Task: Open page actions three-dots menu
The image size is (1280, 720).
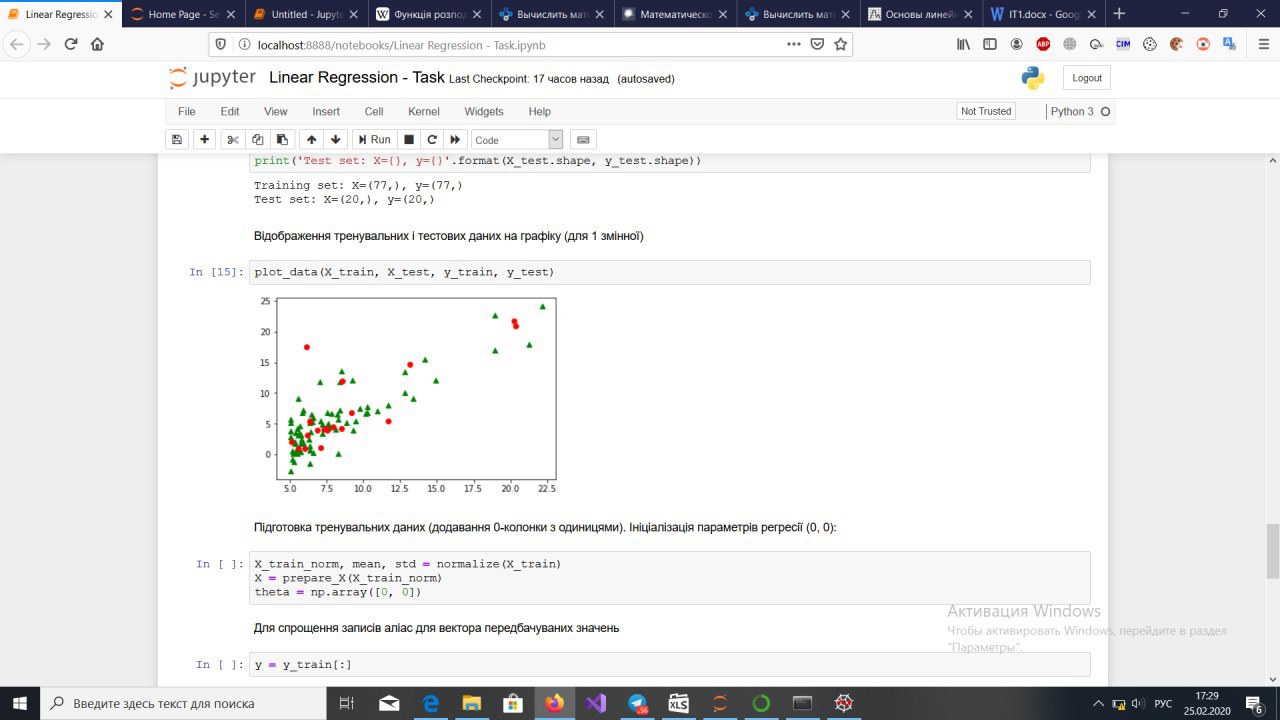Action: pyautogui.click(x=794, y=44)
